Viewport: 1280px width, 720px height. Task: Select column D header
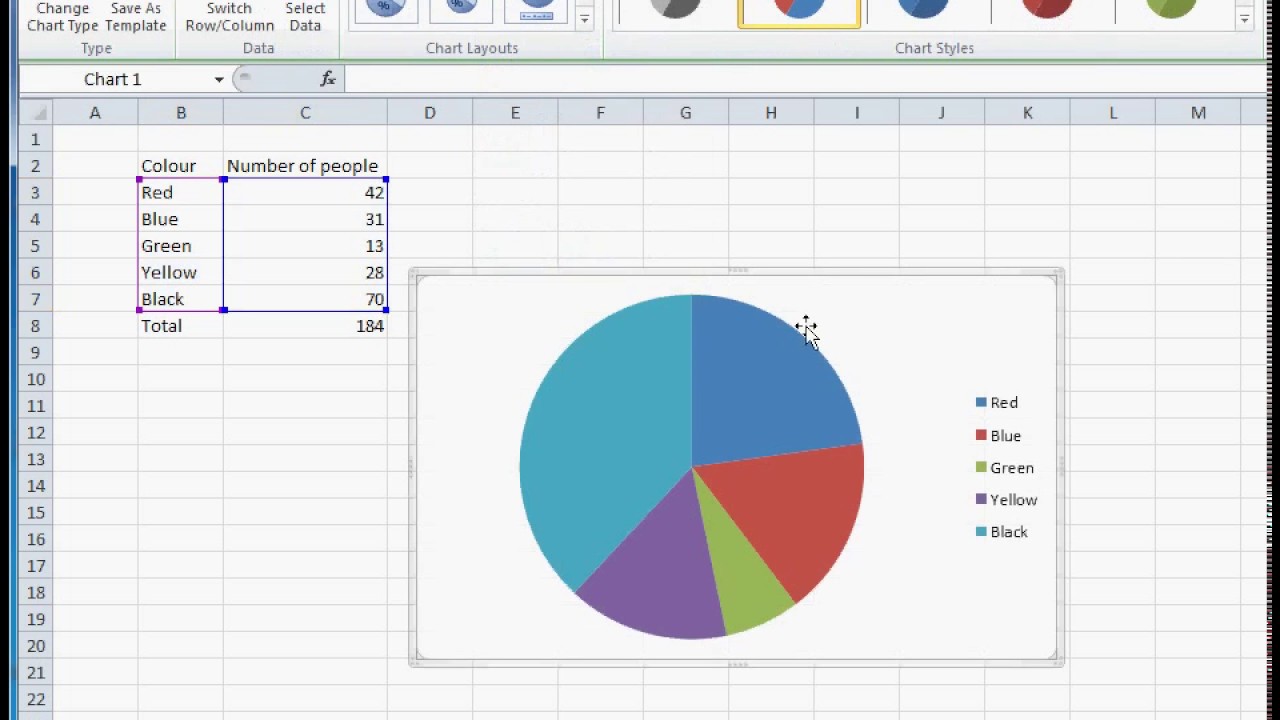click(x=430, y=113)
